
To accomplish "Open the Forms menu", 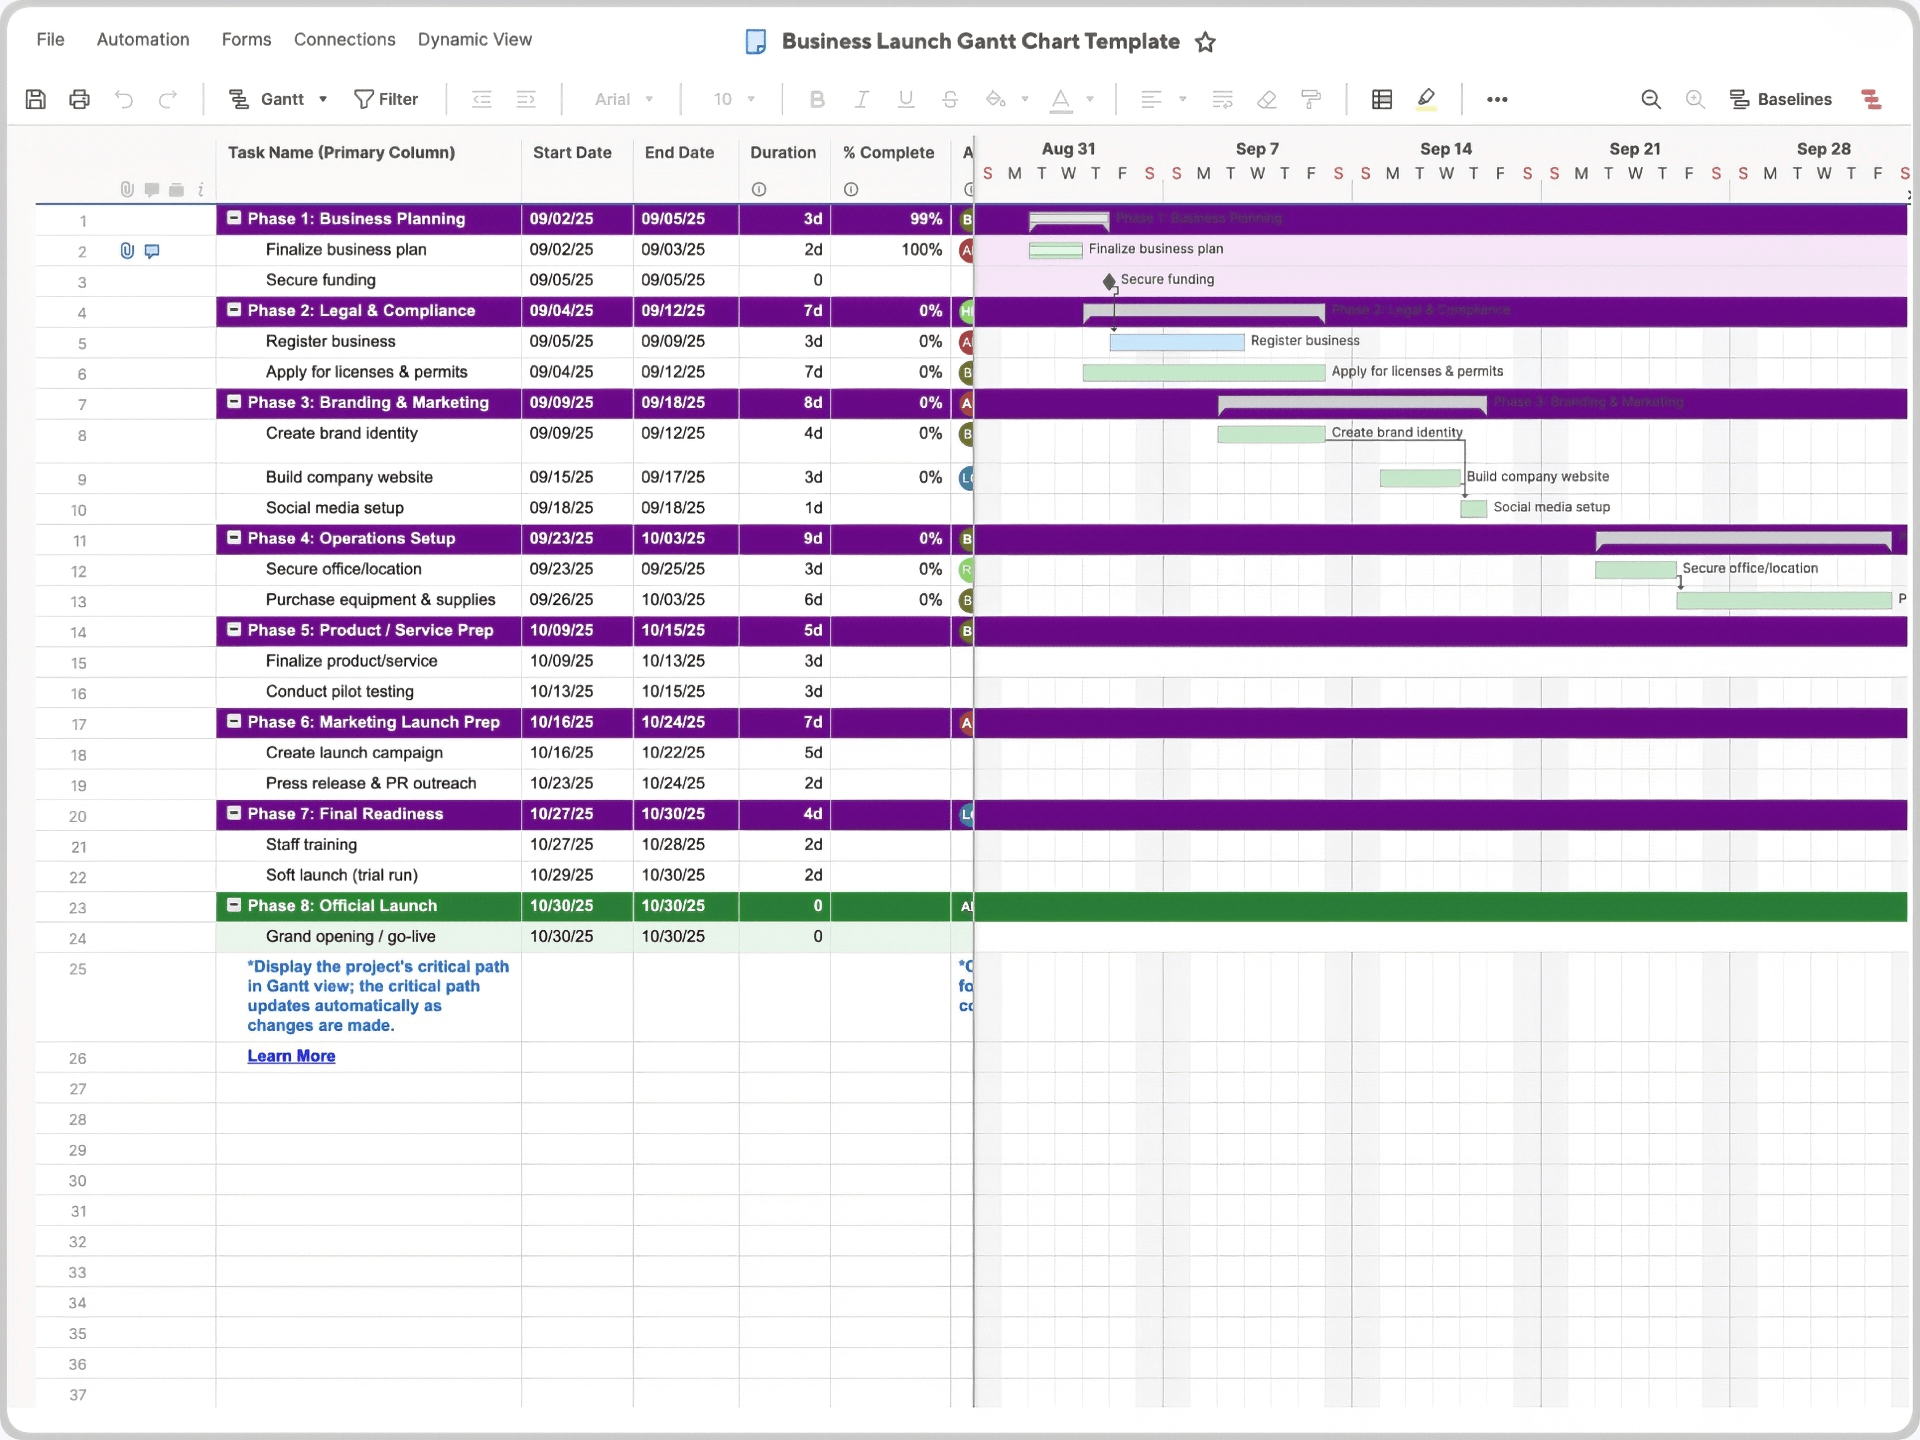I will 246,40.
